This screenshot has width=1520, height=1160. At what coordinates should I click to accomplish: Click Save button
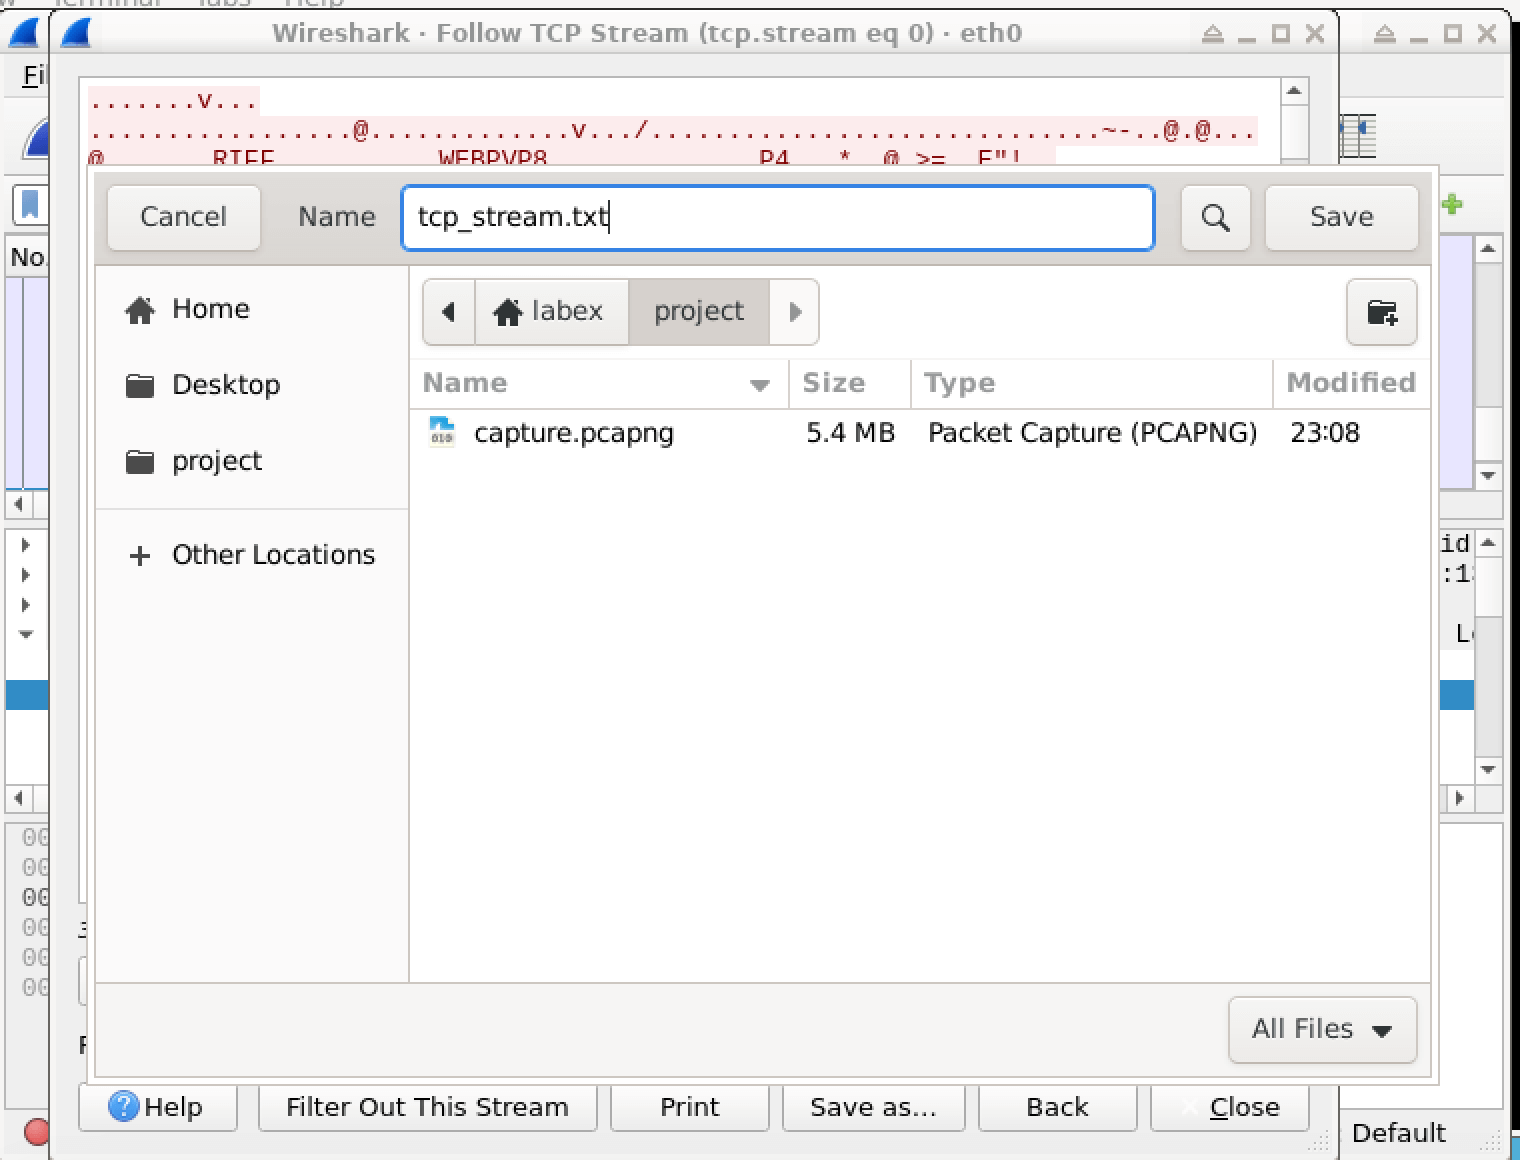click(1341, 217)
